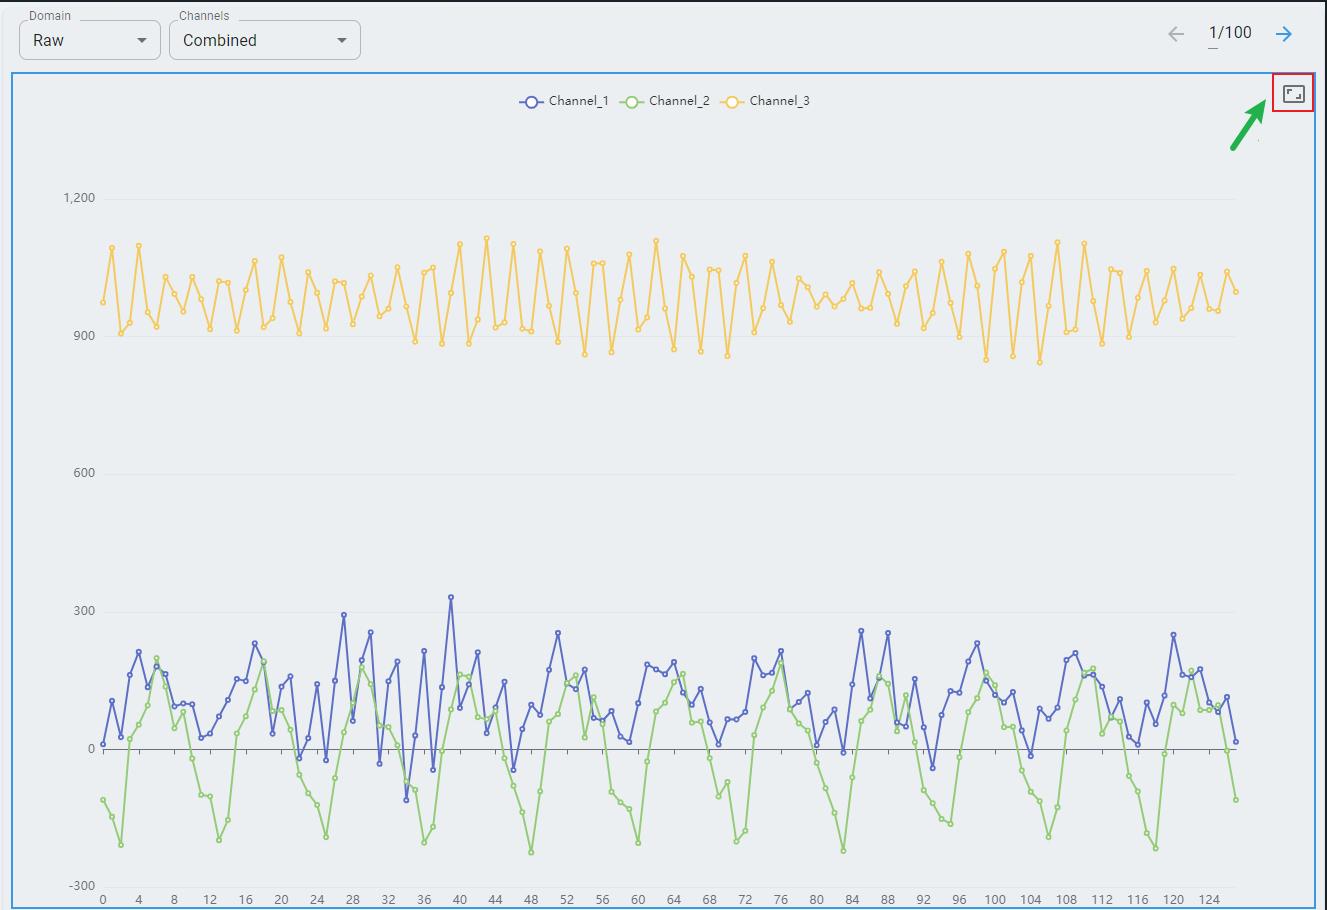
Task: Expand the chart to fullscreen
Action: tap(1293, 94)
